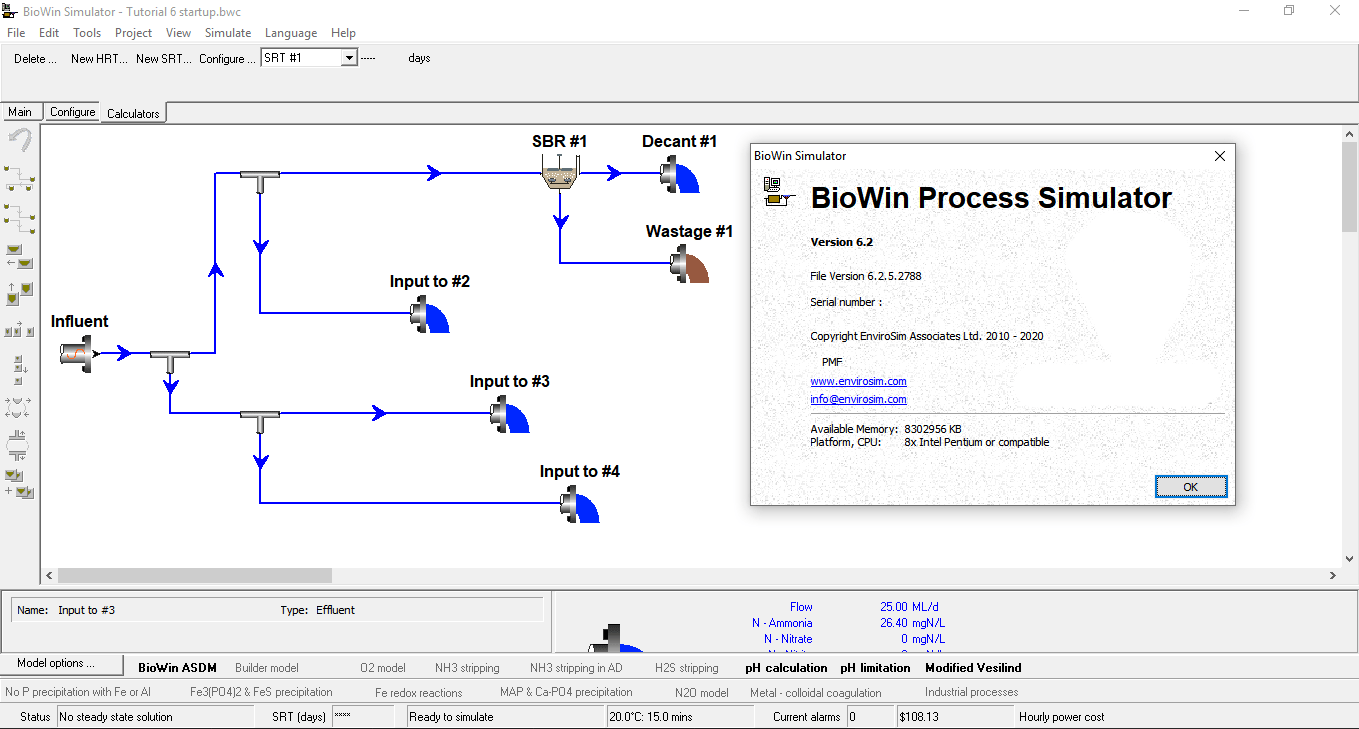
Task: Open the Tools menu
Action: (x=87, y=33)
